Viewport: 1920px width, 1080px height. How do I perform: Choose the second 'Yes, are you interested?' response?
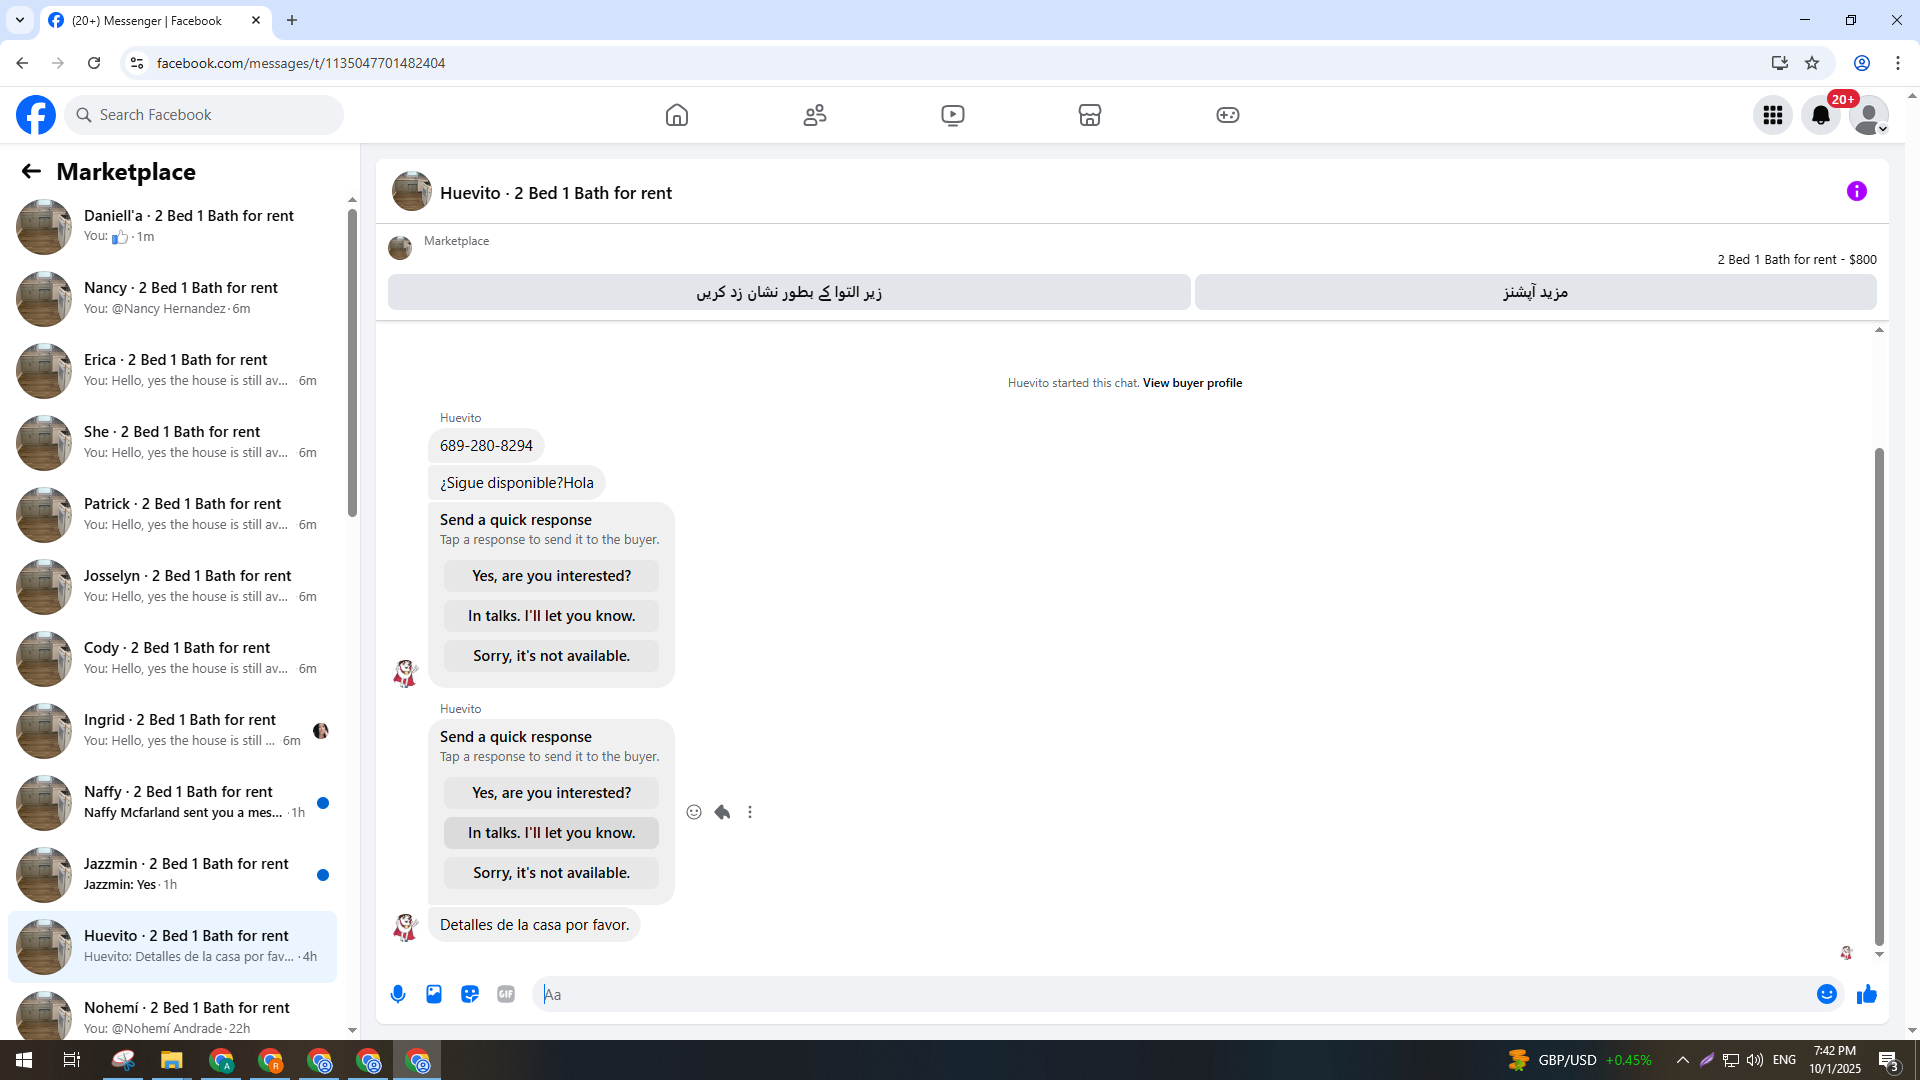pos(551,793)
